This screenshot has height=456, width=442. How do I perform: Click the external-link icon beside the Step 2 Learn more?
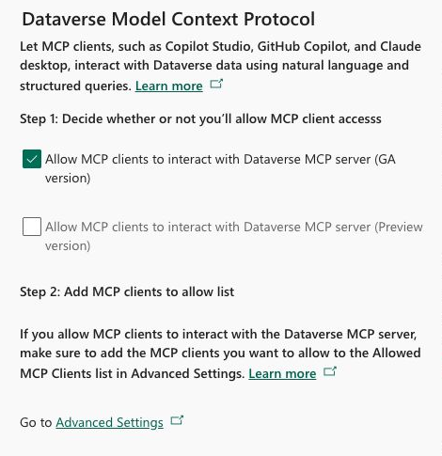tap(330, 371)
